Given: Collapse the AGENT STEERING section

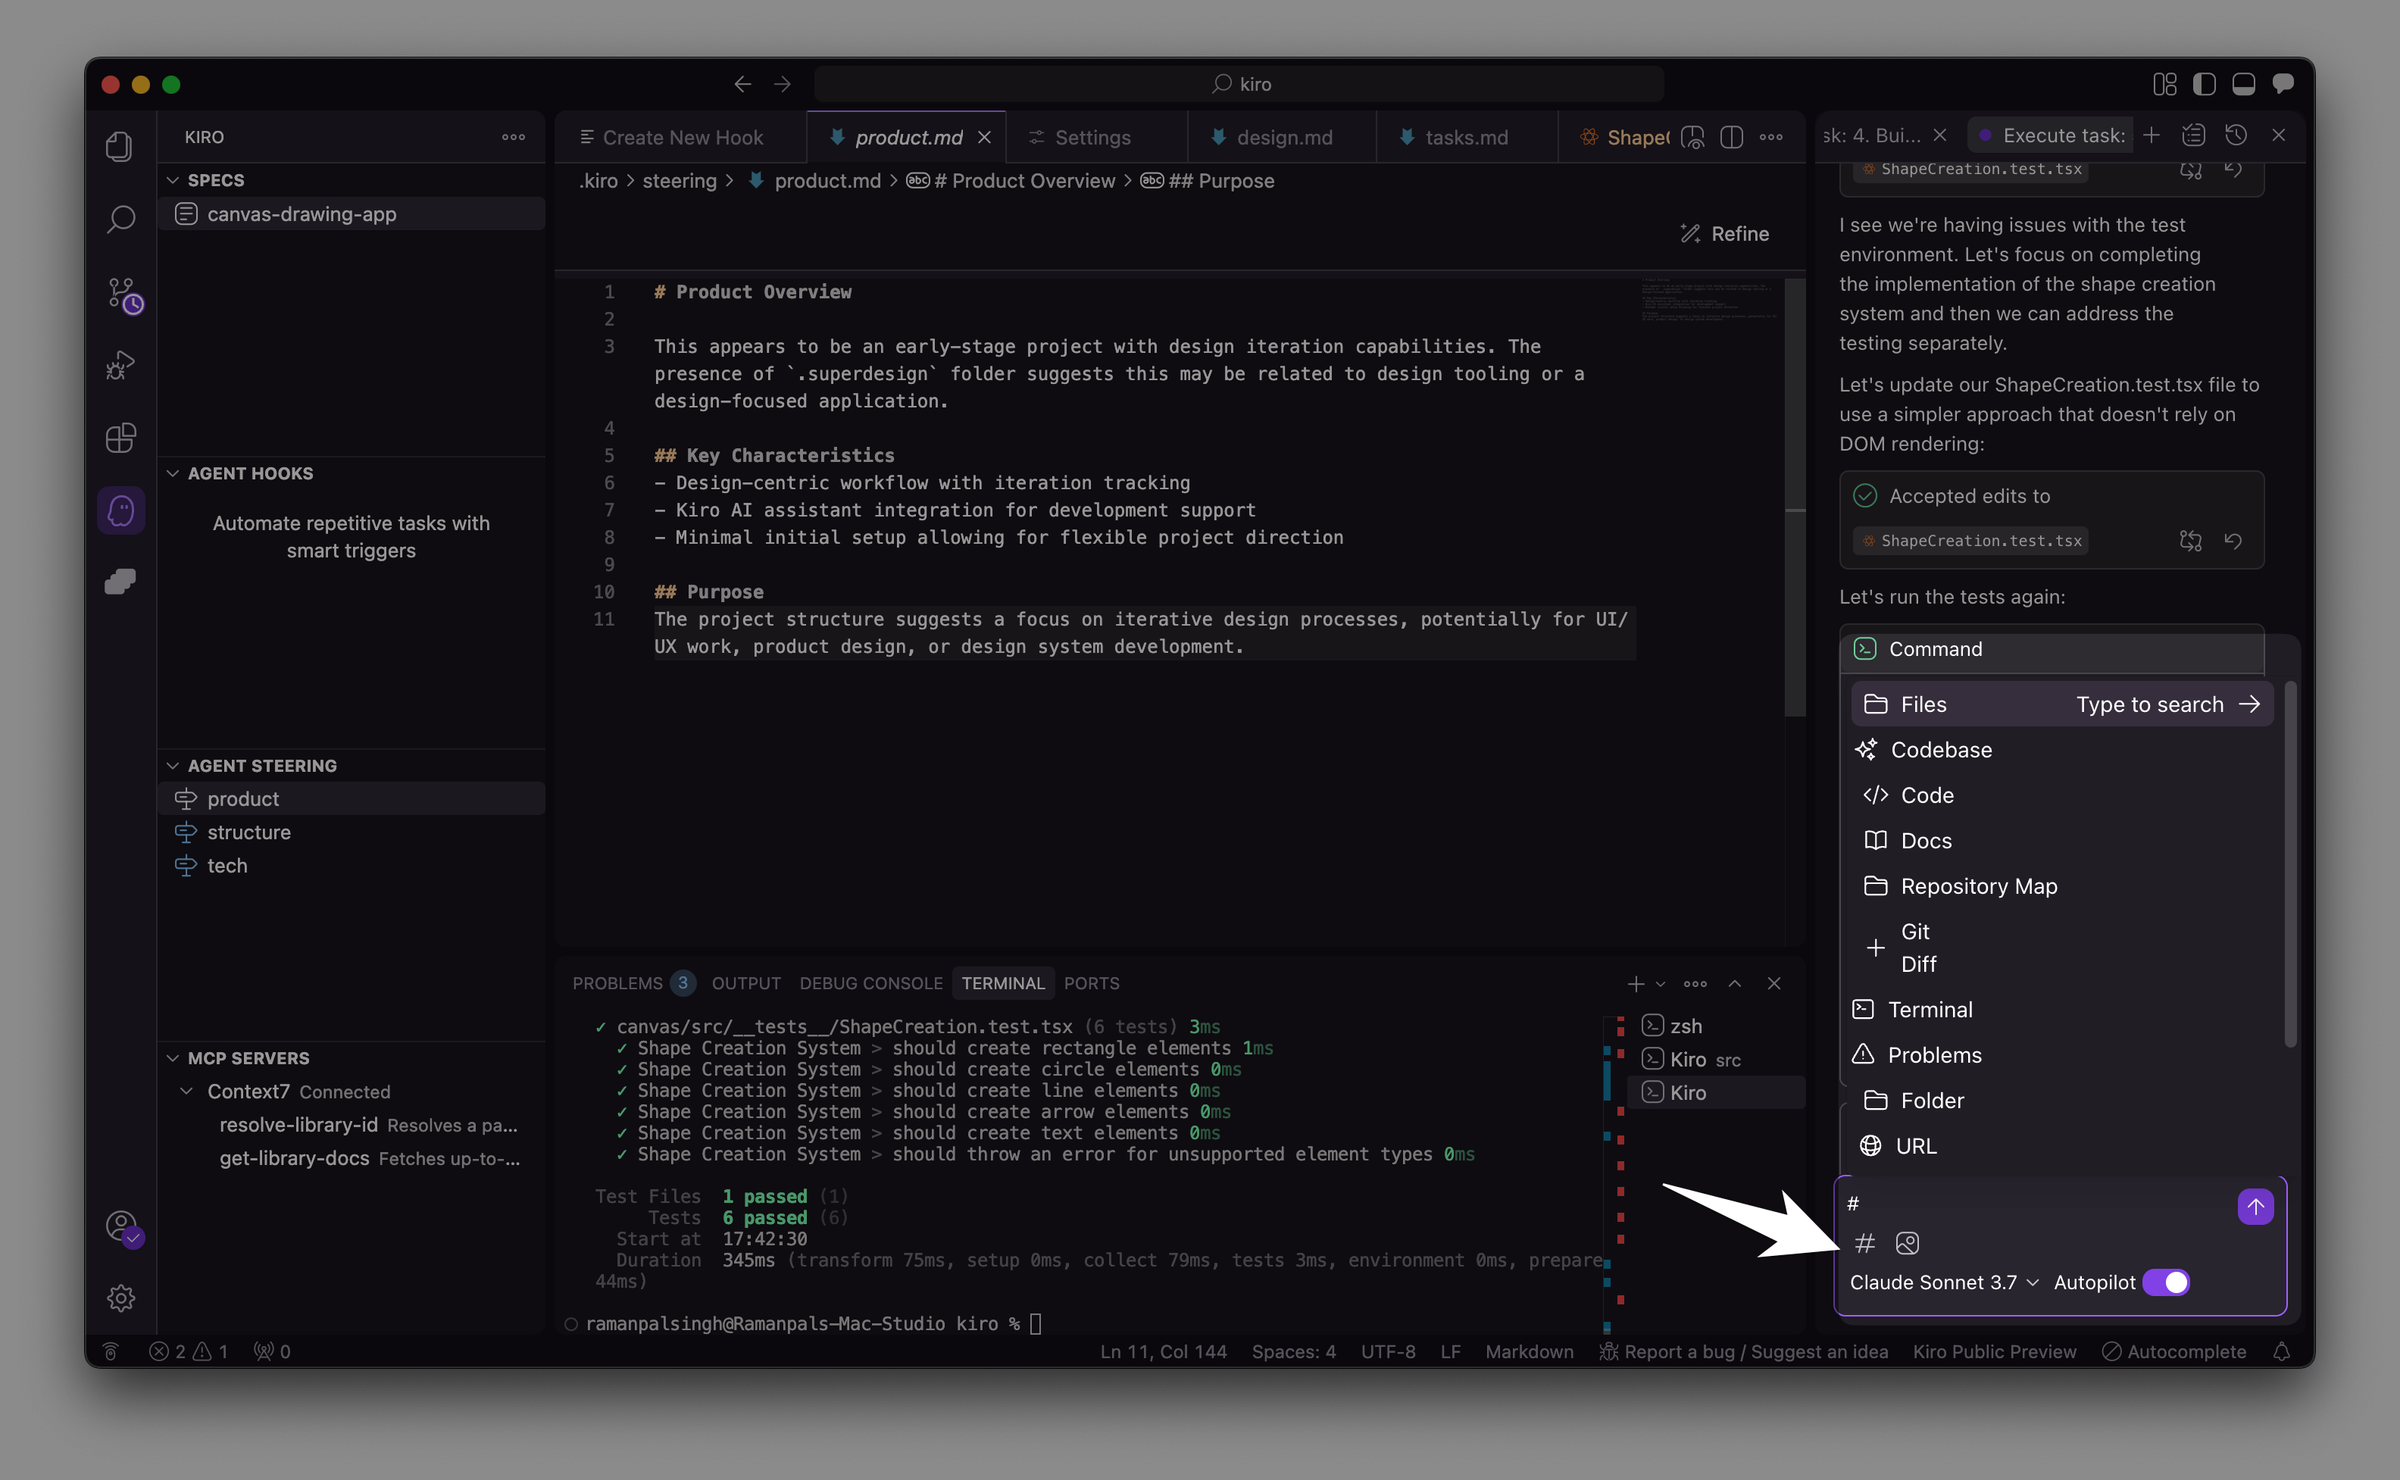Looking at the screenshot, I should coord(172,765).
